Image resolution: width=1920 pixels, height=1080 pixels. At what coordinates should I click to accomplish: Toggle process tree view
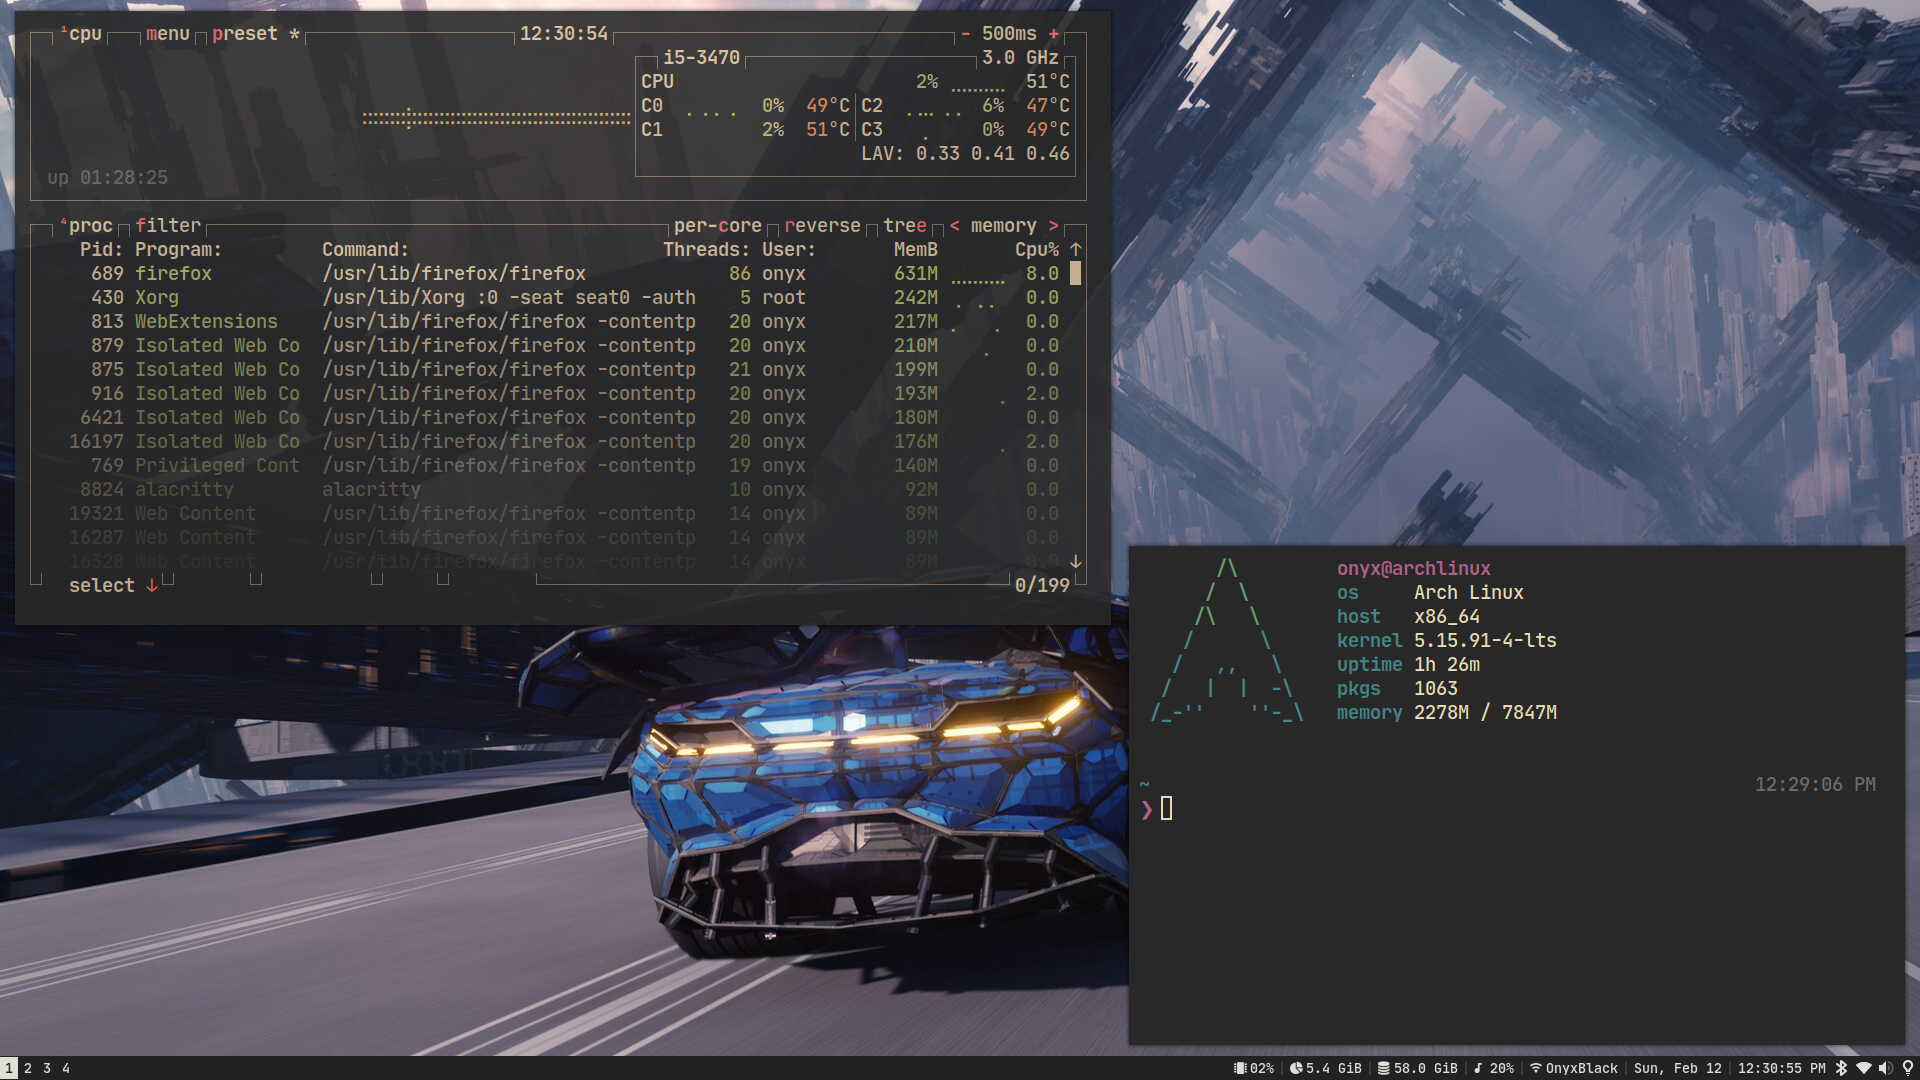click(904, 226)
